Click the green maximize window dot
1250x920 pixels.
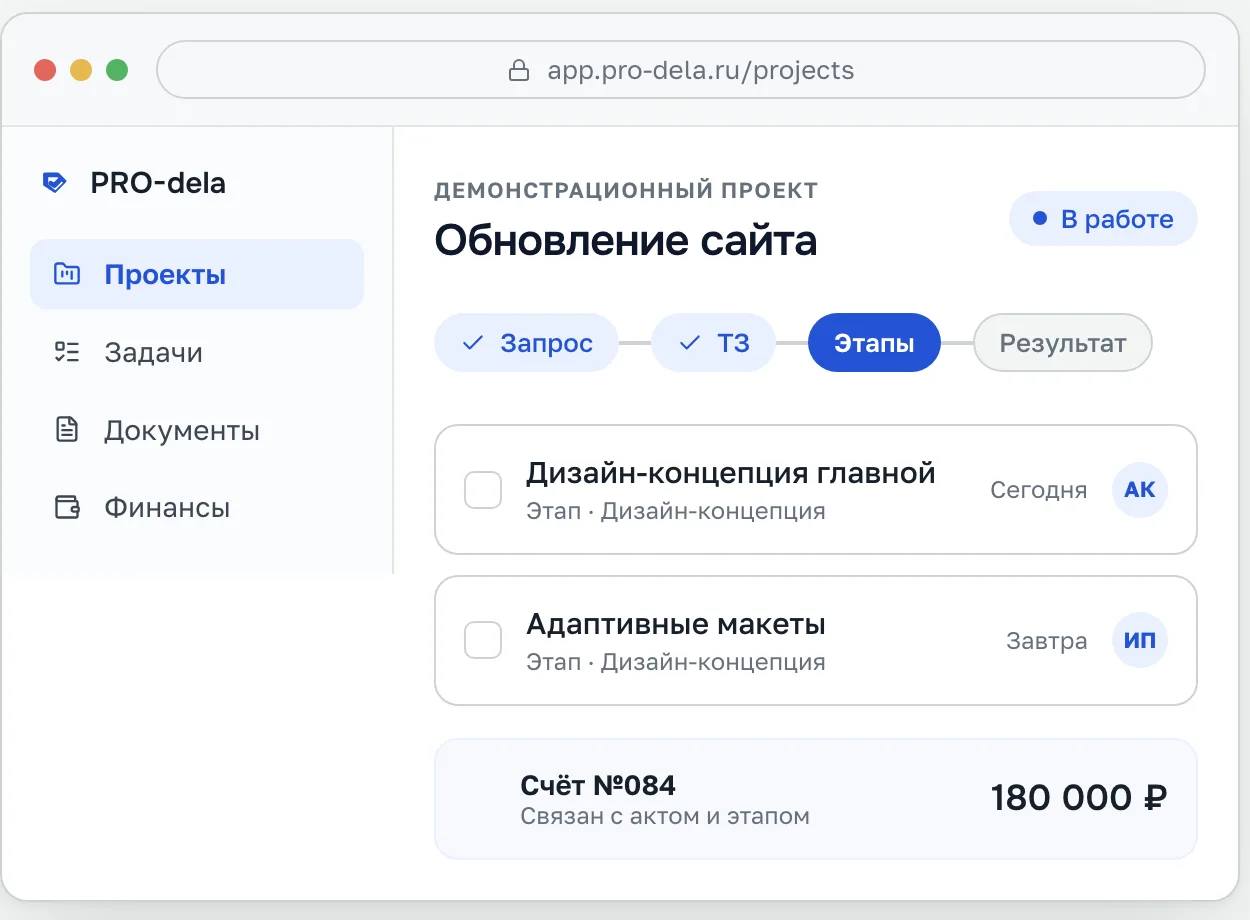[x=117, y=70]
